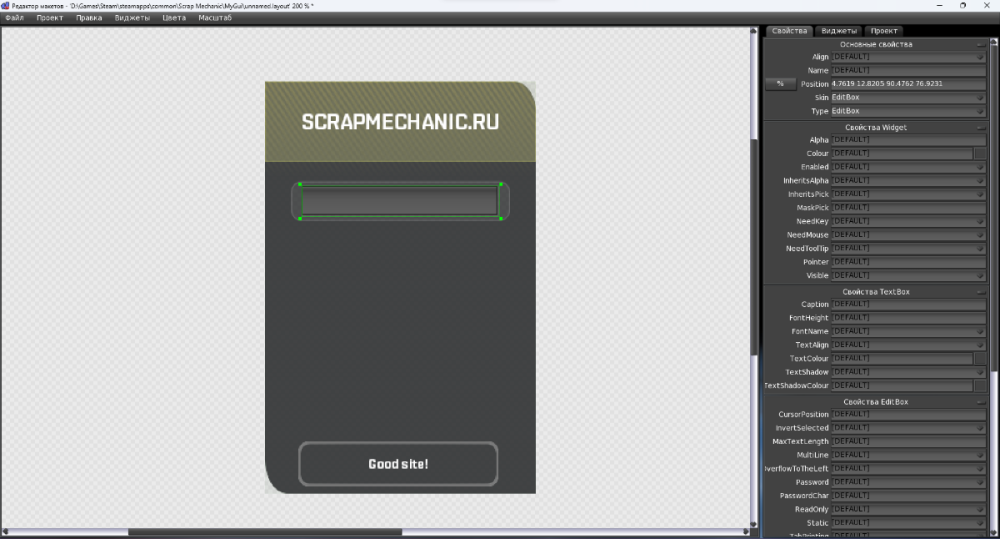Click the app icon in title bar

6,6
